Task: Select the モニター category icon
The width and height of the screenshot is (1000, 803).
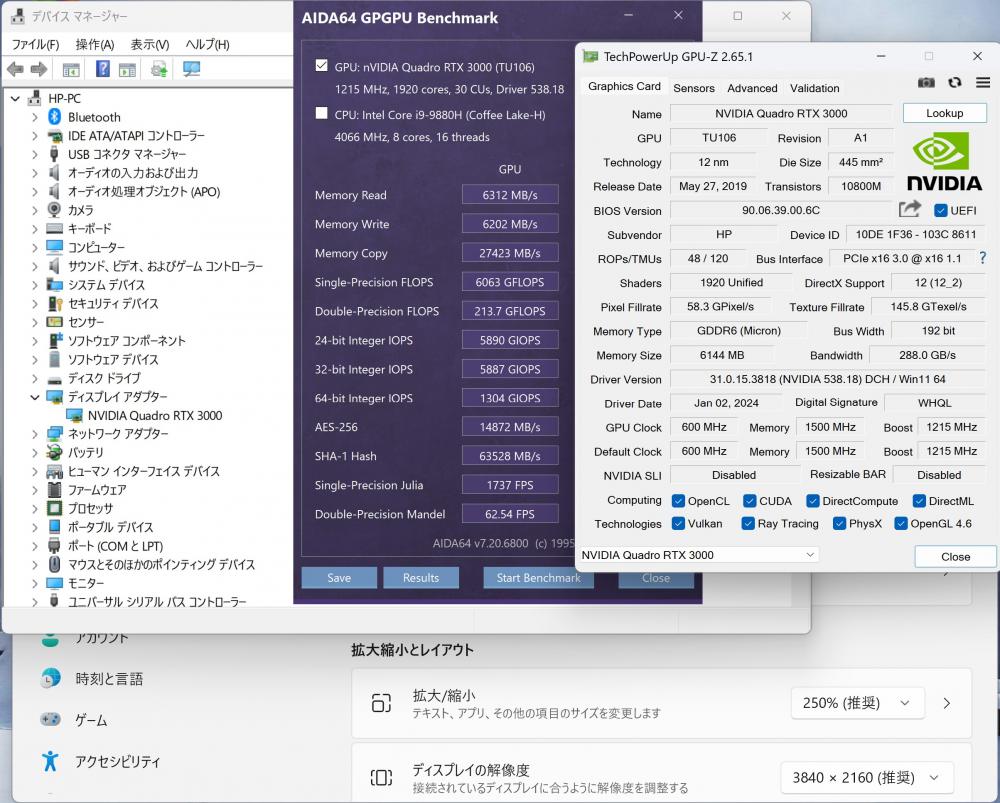Action: [55, 583]
